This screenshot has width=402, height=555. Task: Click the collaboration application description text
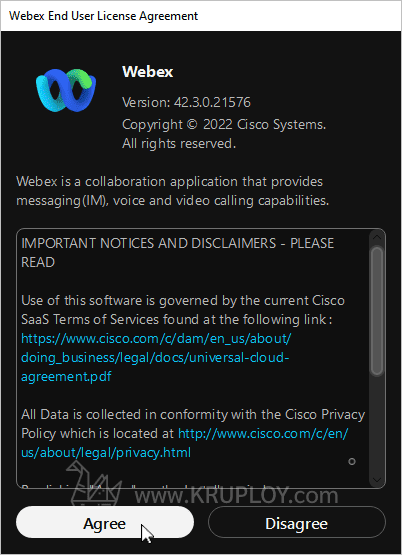(173, 191)
